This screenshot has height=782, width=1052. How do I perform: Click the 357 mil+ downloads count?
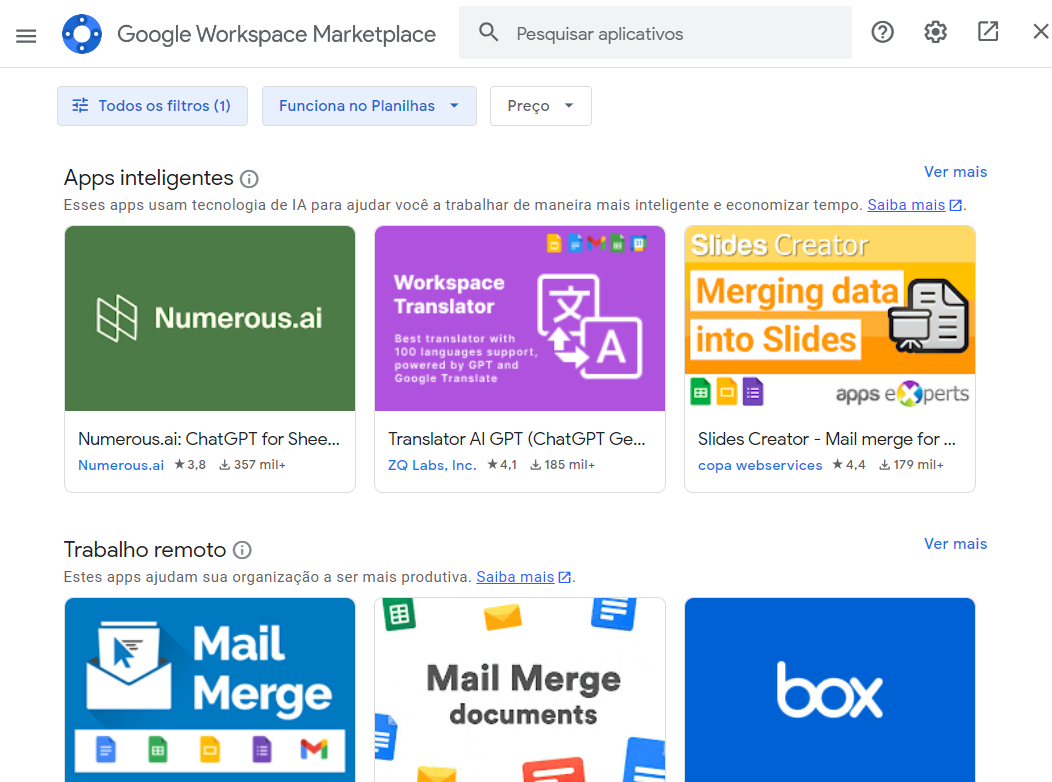[253, 465]
